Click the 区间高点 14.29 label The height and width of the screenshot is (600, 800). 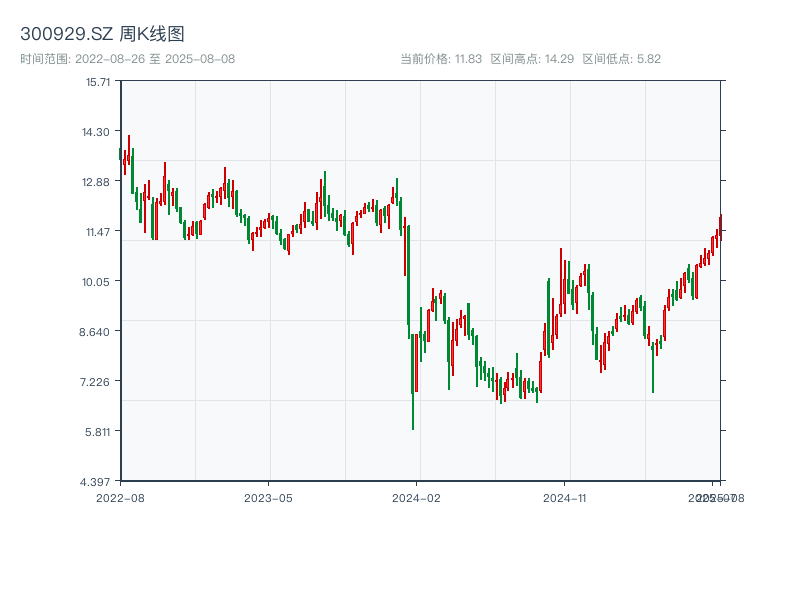coord(532,59)
